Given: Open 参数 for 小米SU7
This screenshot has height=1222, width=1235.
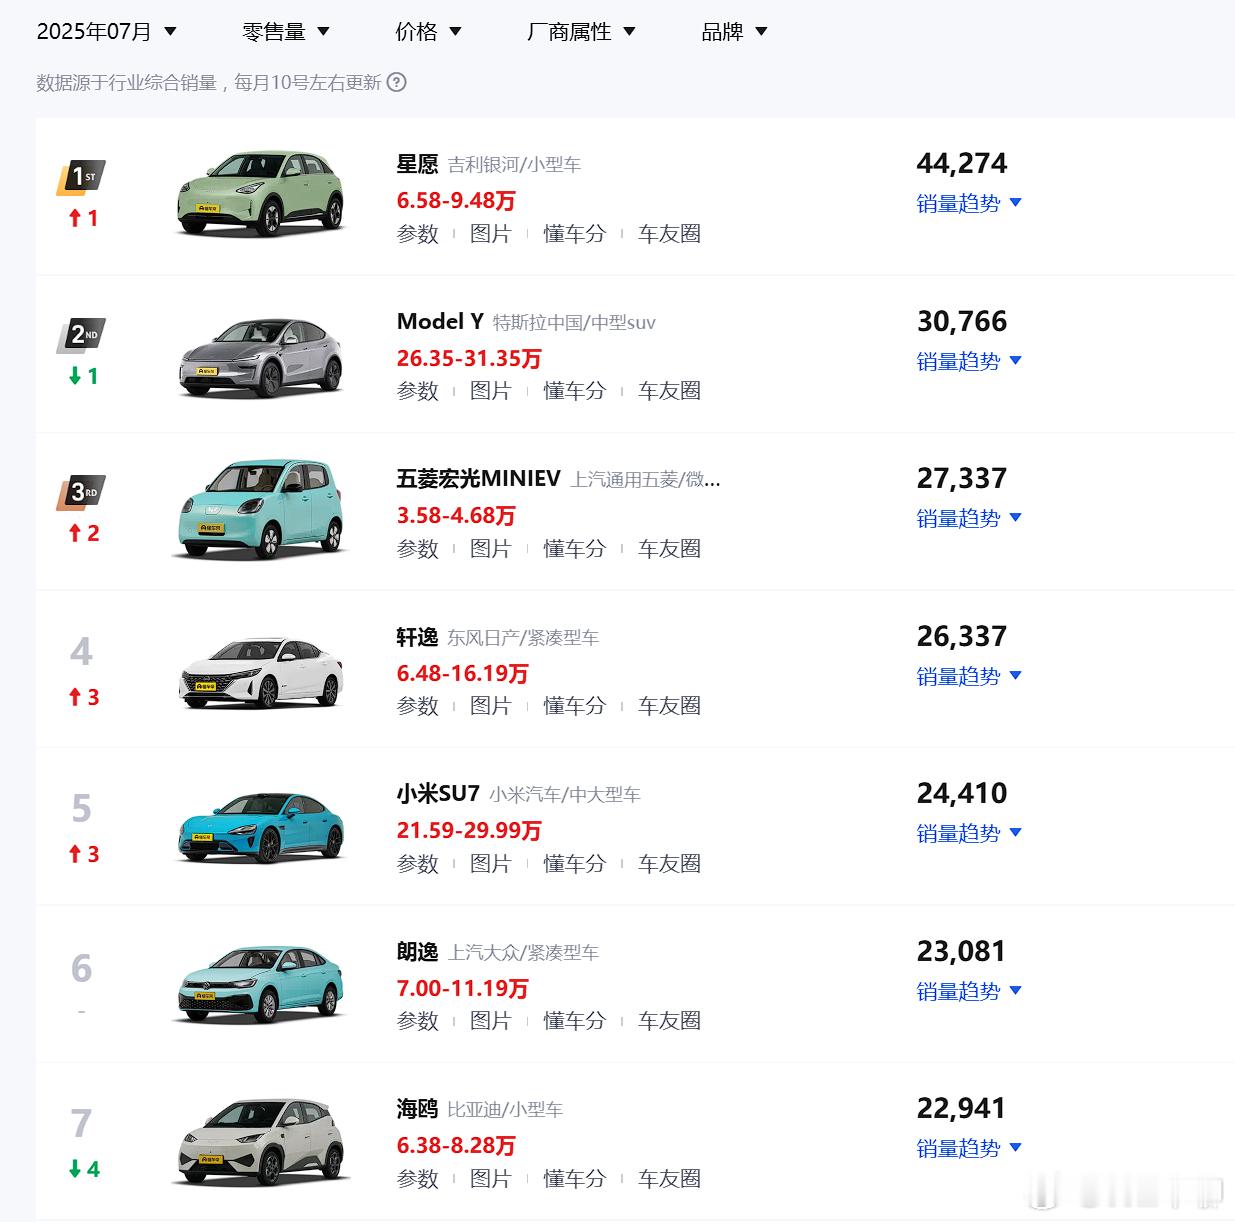Looking at the screenshot, I should 418,864.
